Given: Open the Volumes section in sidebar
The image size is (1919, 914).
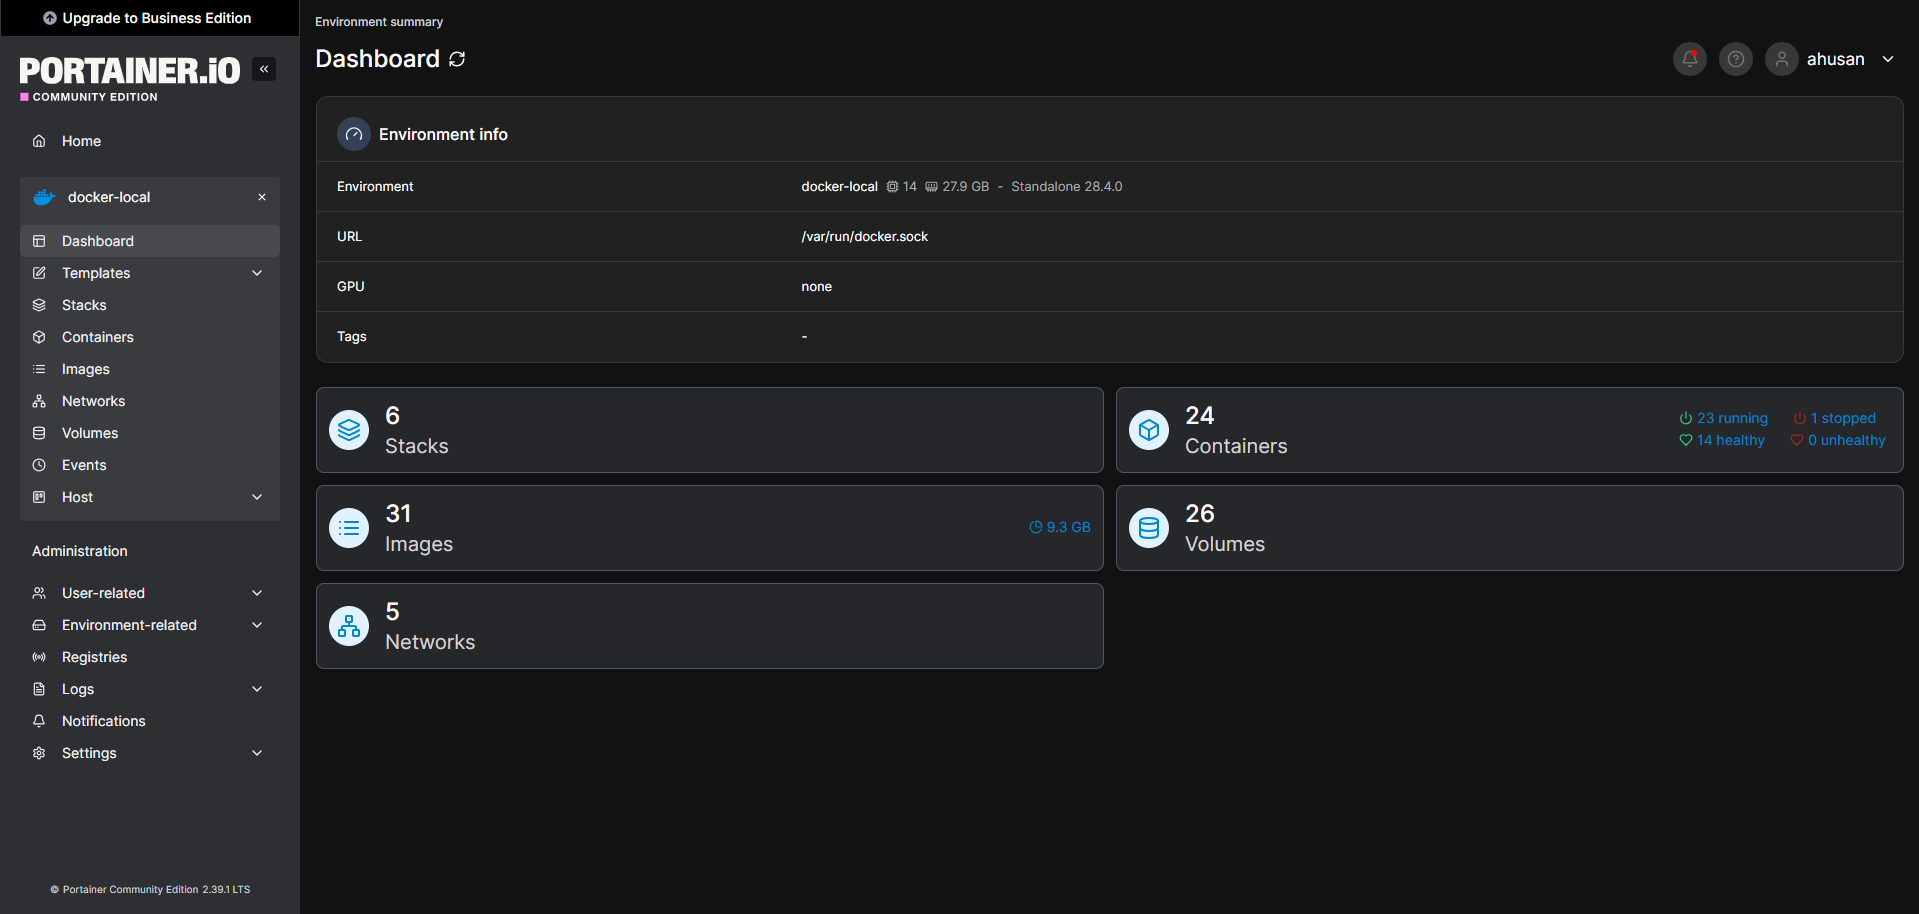Looking at the screenshot, I should [88, 433].
